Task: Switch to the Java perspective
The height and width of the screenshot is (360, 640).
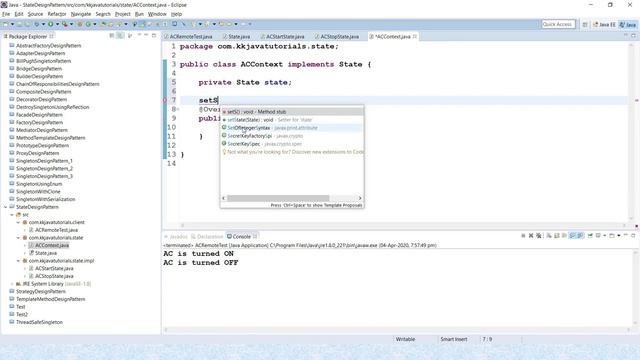Action: [x=628, y=24]
